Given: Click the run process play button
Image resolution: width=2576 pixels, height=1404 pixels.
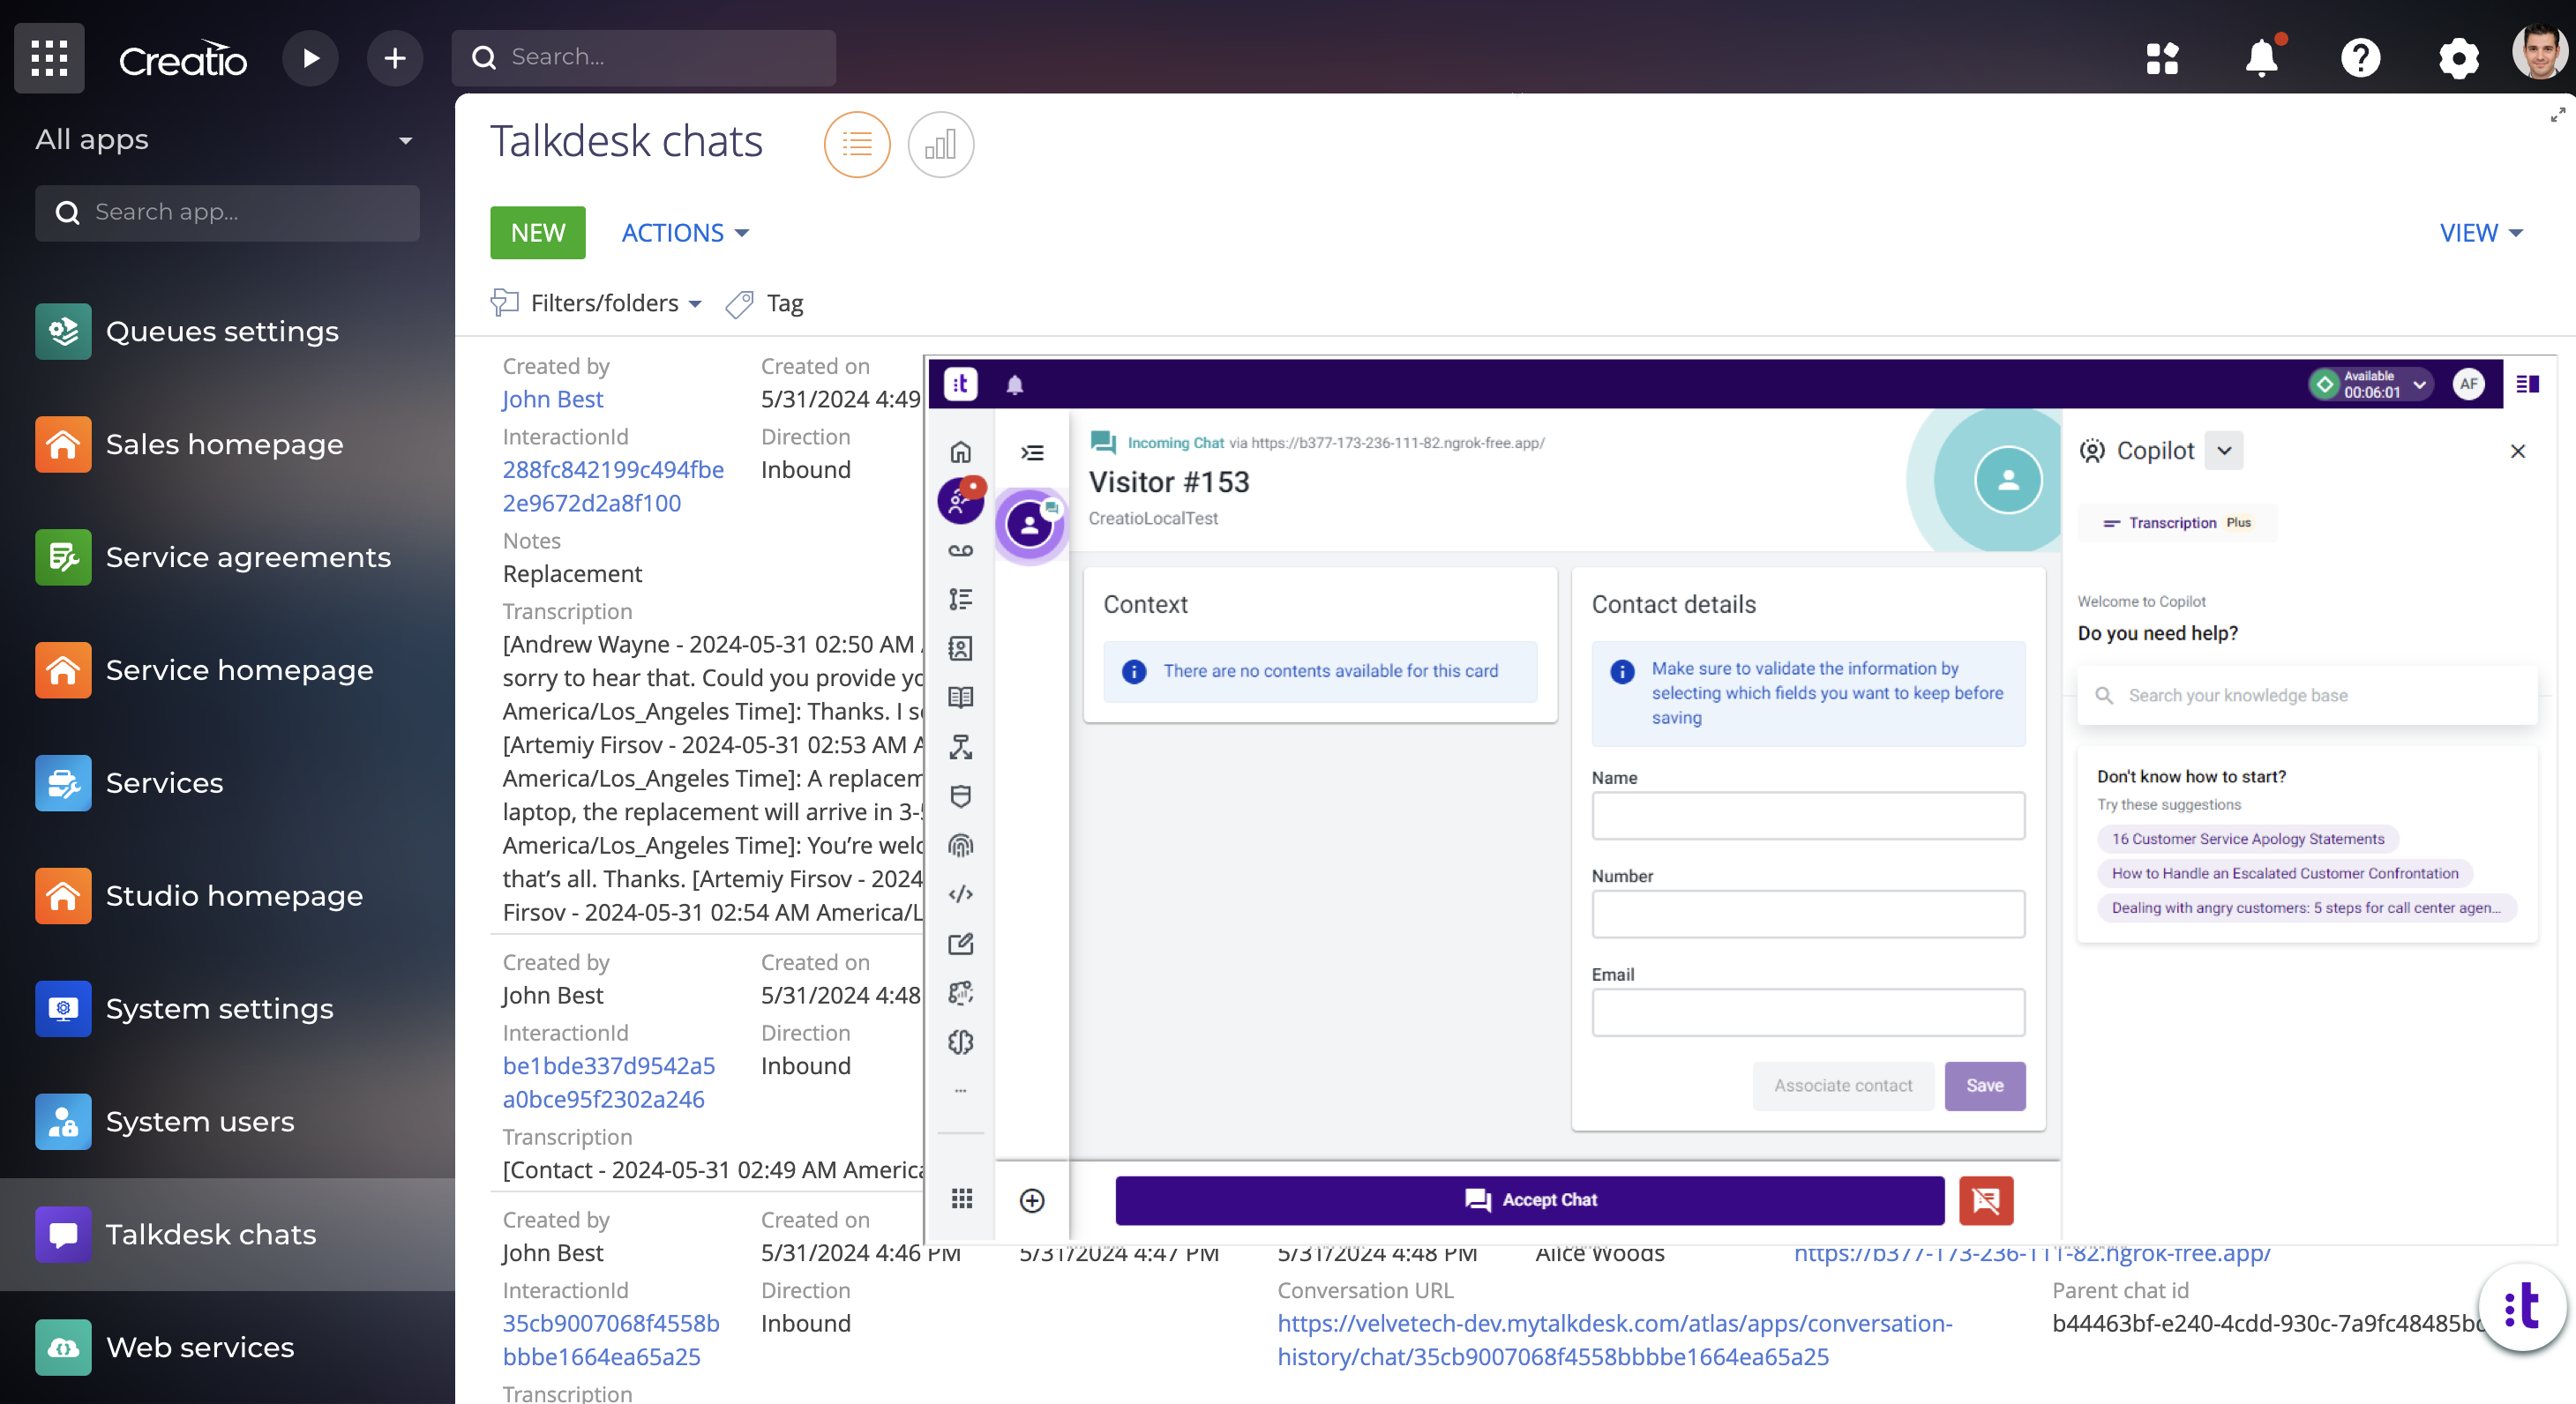Looking at the screenshot, I should (311, 58).
